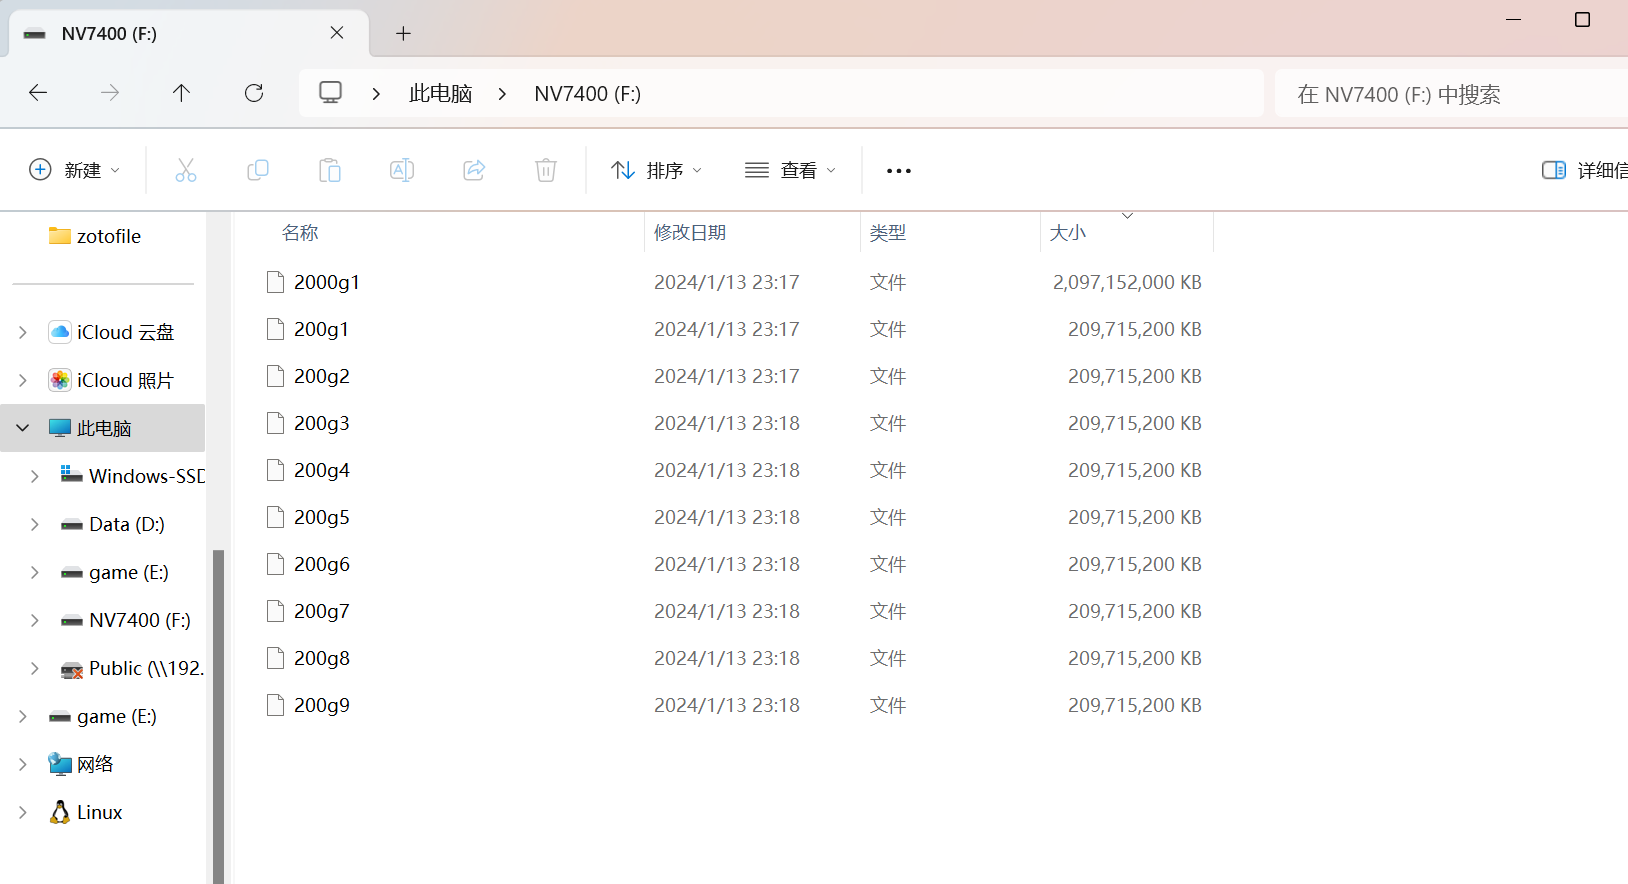Viewport: 1628px width, 884px height.
Task: Click the Rename icon in toolbar
Action: (x=402, y=170)
